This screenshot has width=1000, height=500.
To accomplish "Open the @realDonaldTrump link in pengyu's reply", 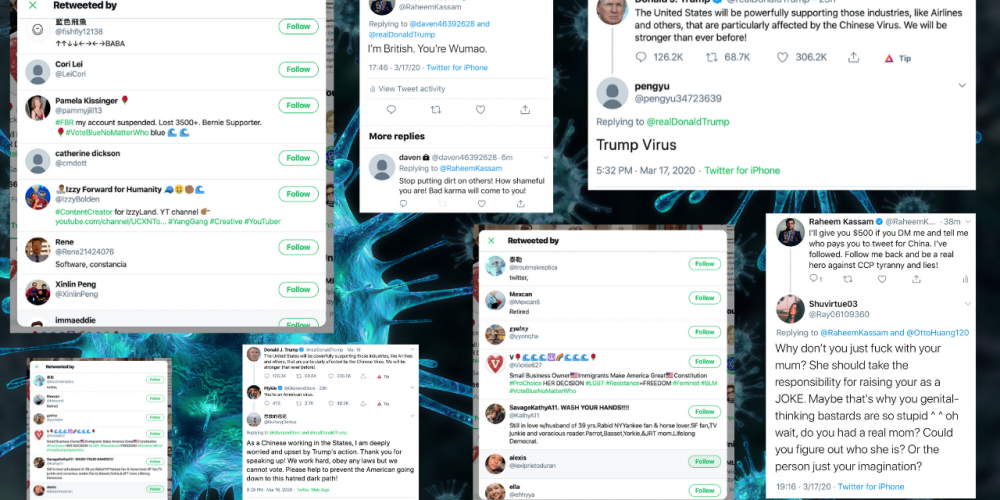I will click(688, 122).
